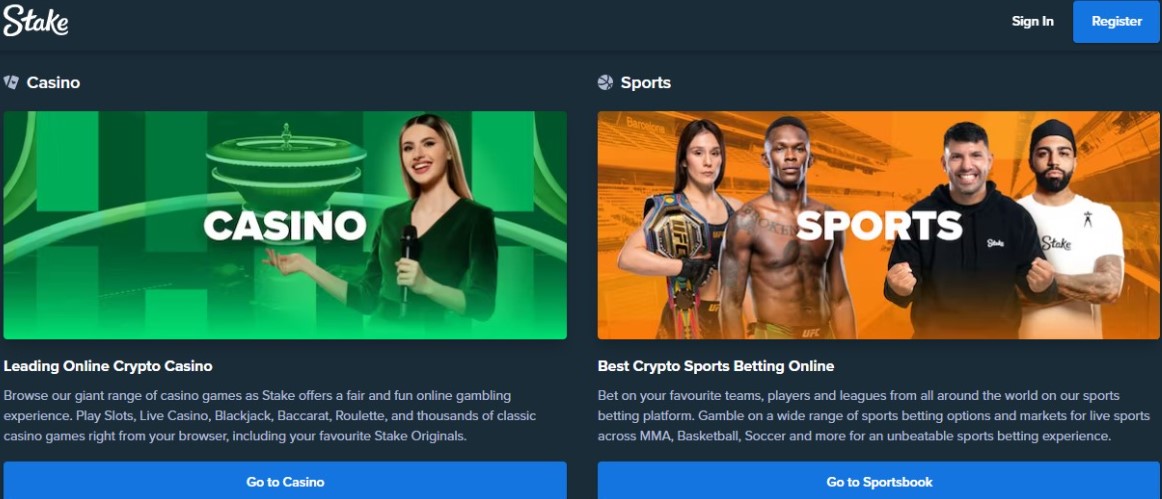The width and height of the screenshot is (1162, 499).
Task: Click the large CASINO text on banner
Action: 285,225
